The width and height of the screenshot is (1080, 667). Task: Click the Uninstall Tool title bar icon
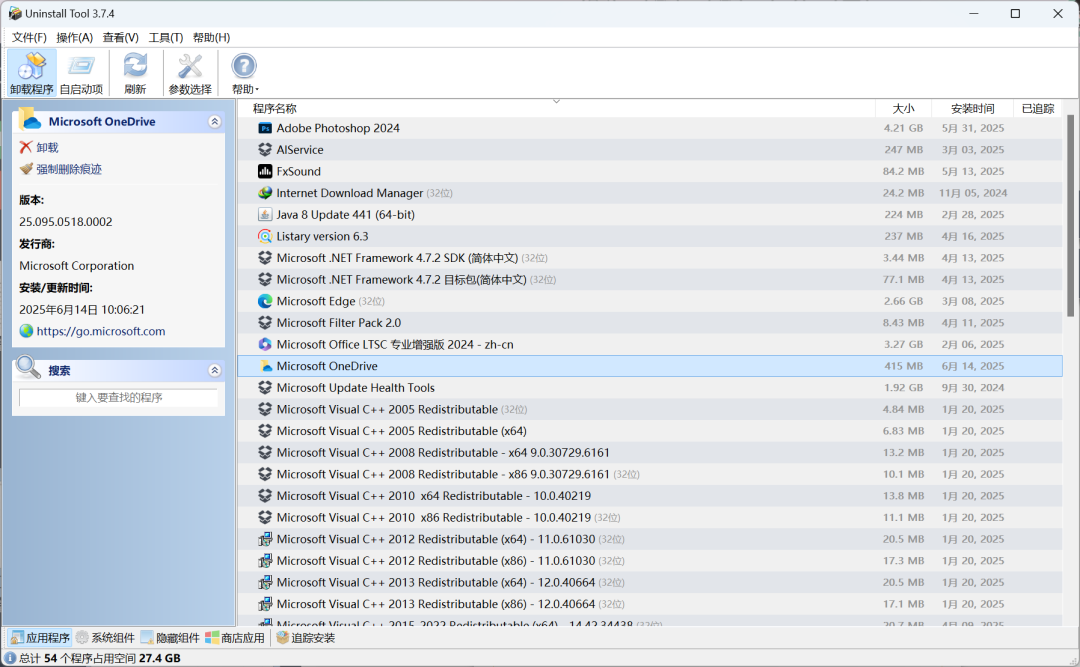pyautogui.click(x=14, y=14)
